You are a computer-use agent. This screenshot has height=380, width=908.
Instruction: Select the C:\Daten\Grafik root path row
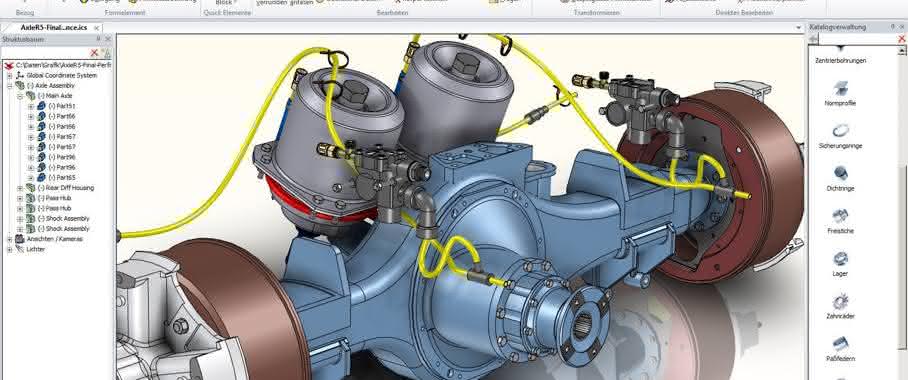63,65
